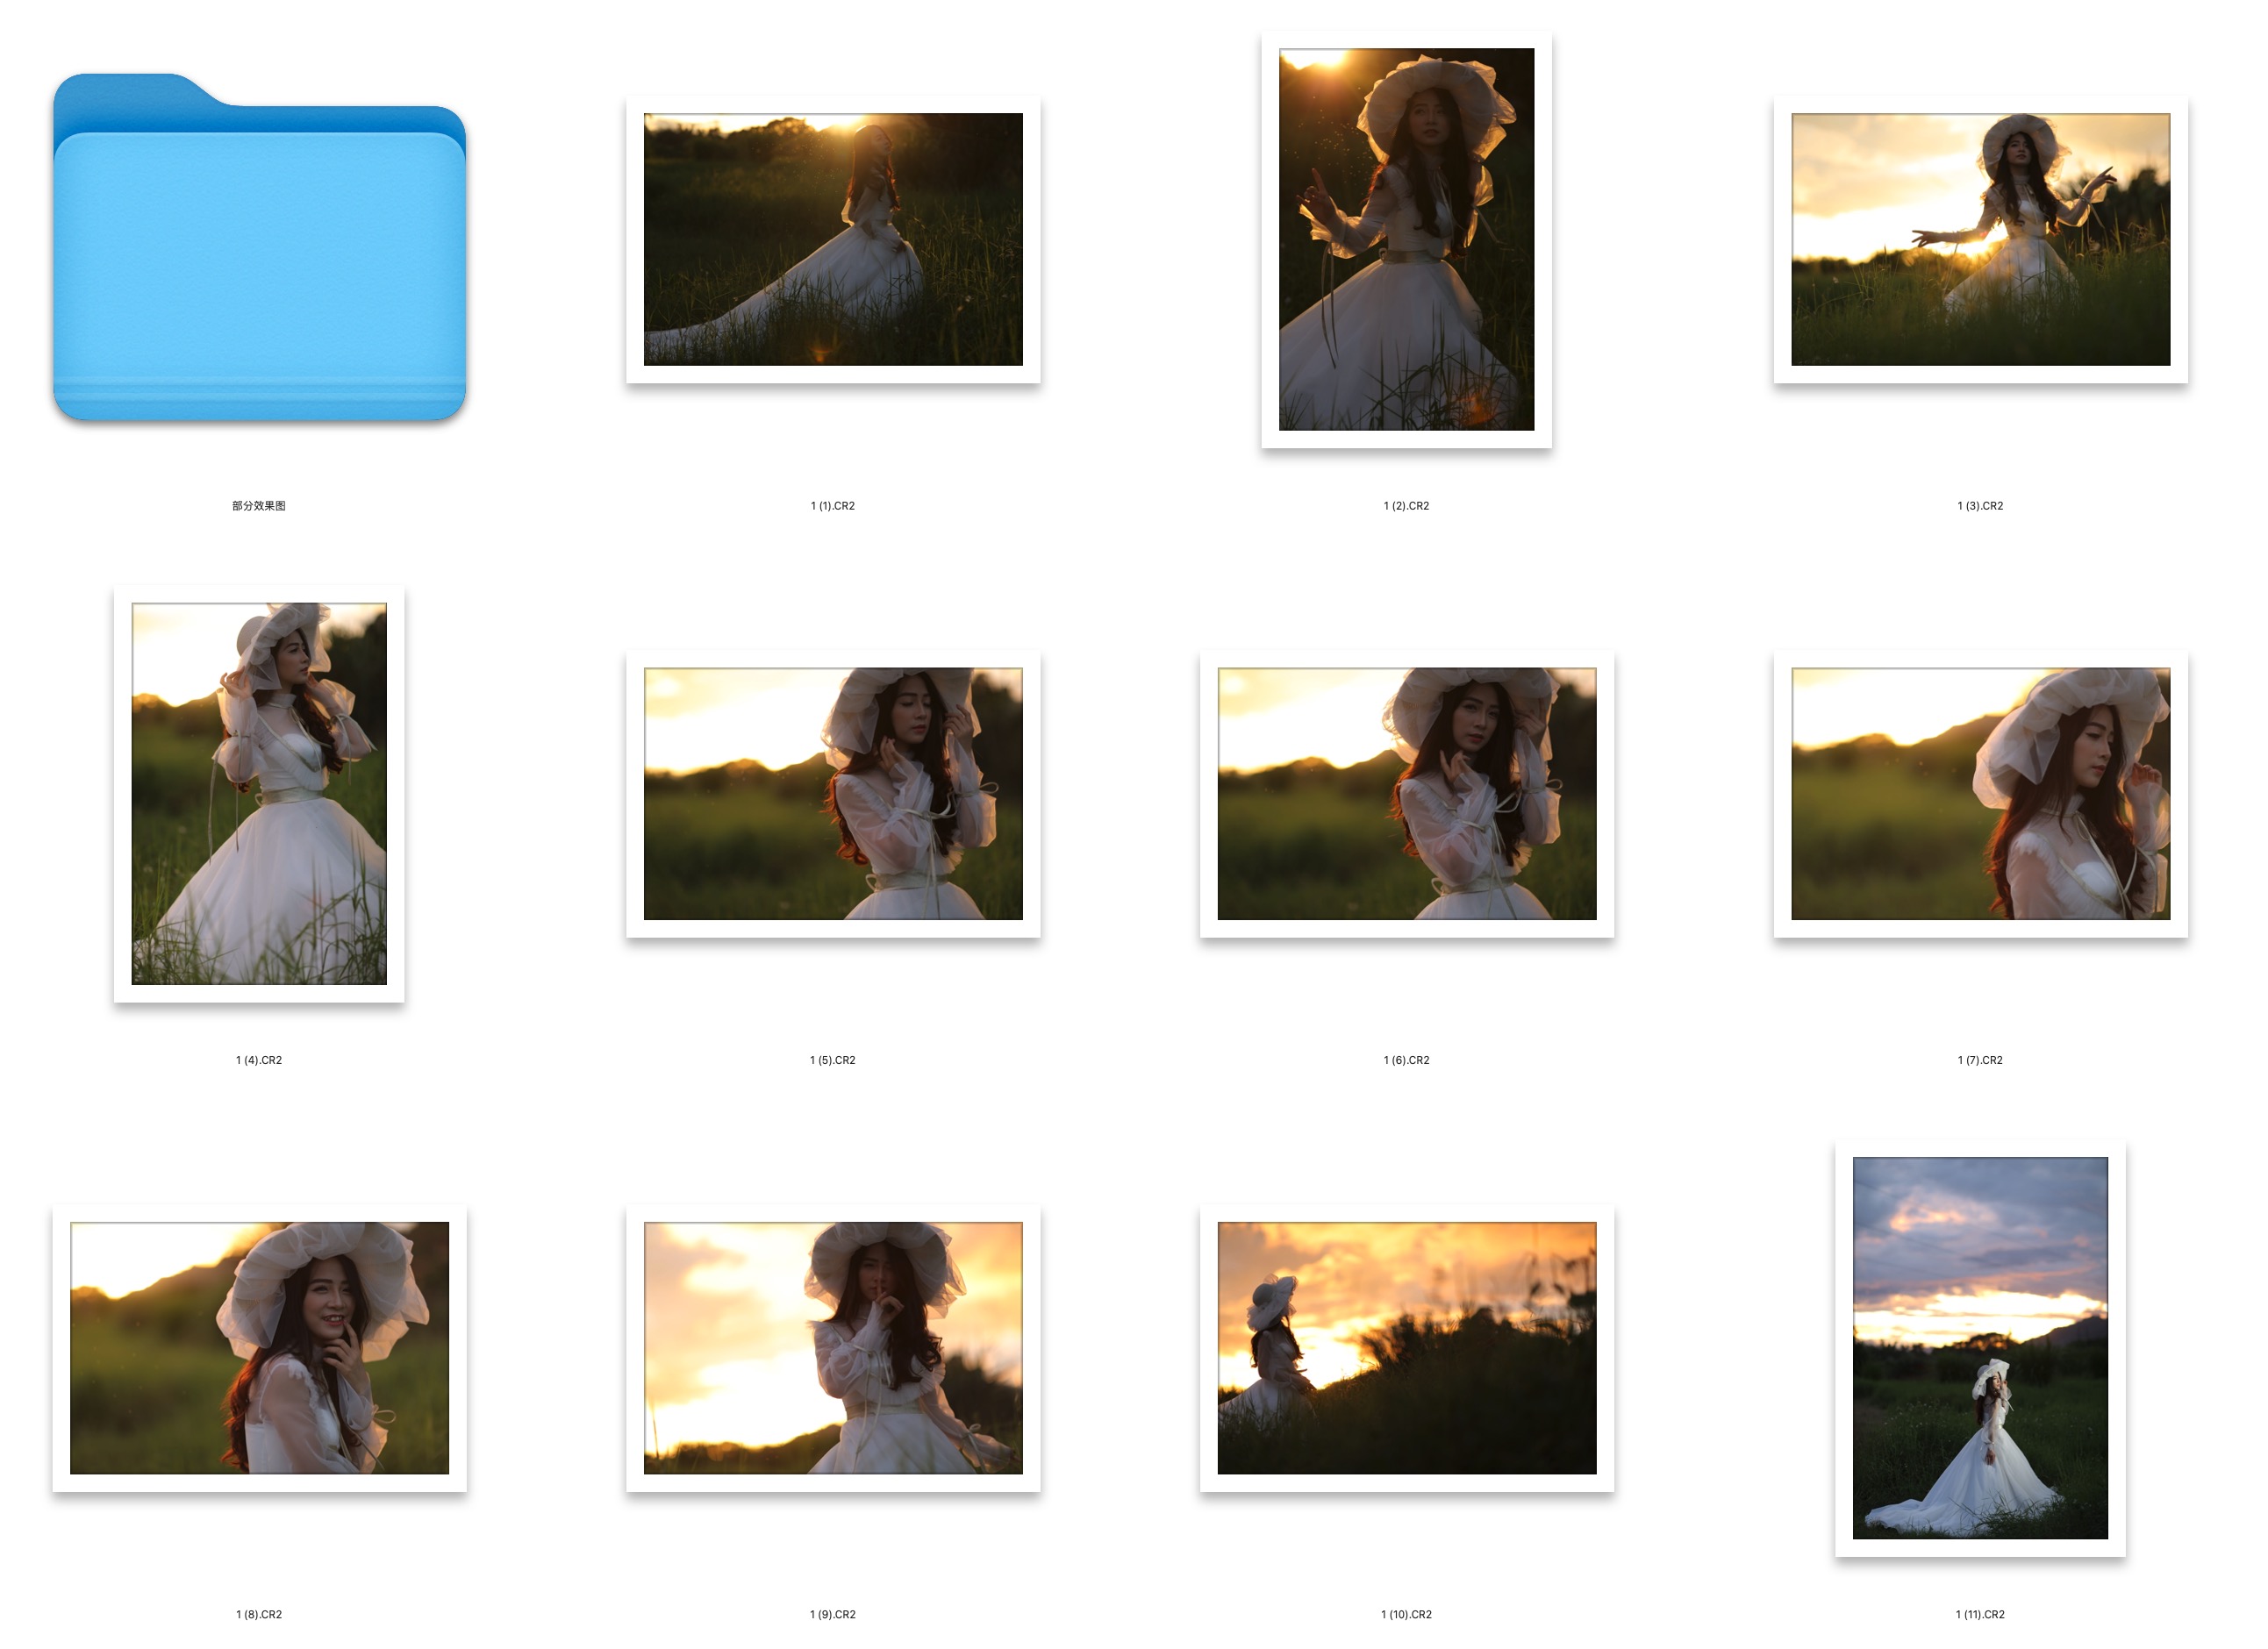Click the 部分效果图 folder name label
Screen dimensions: 2268x1649
[259, 506]
